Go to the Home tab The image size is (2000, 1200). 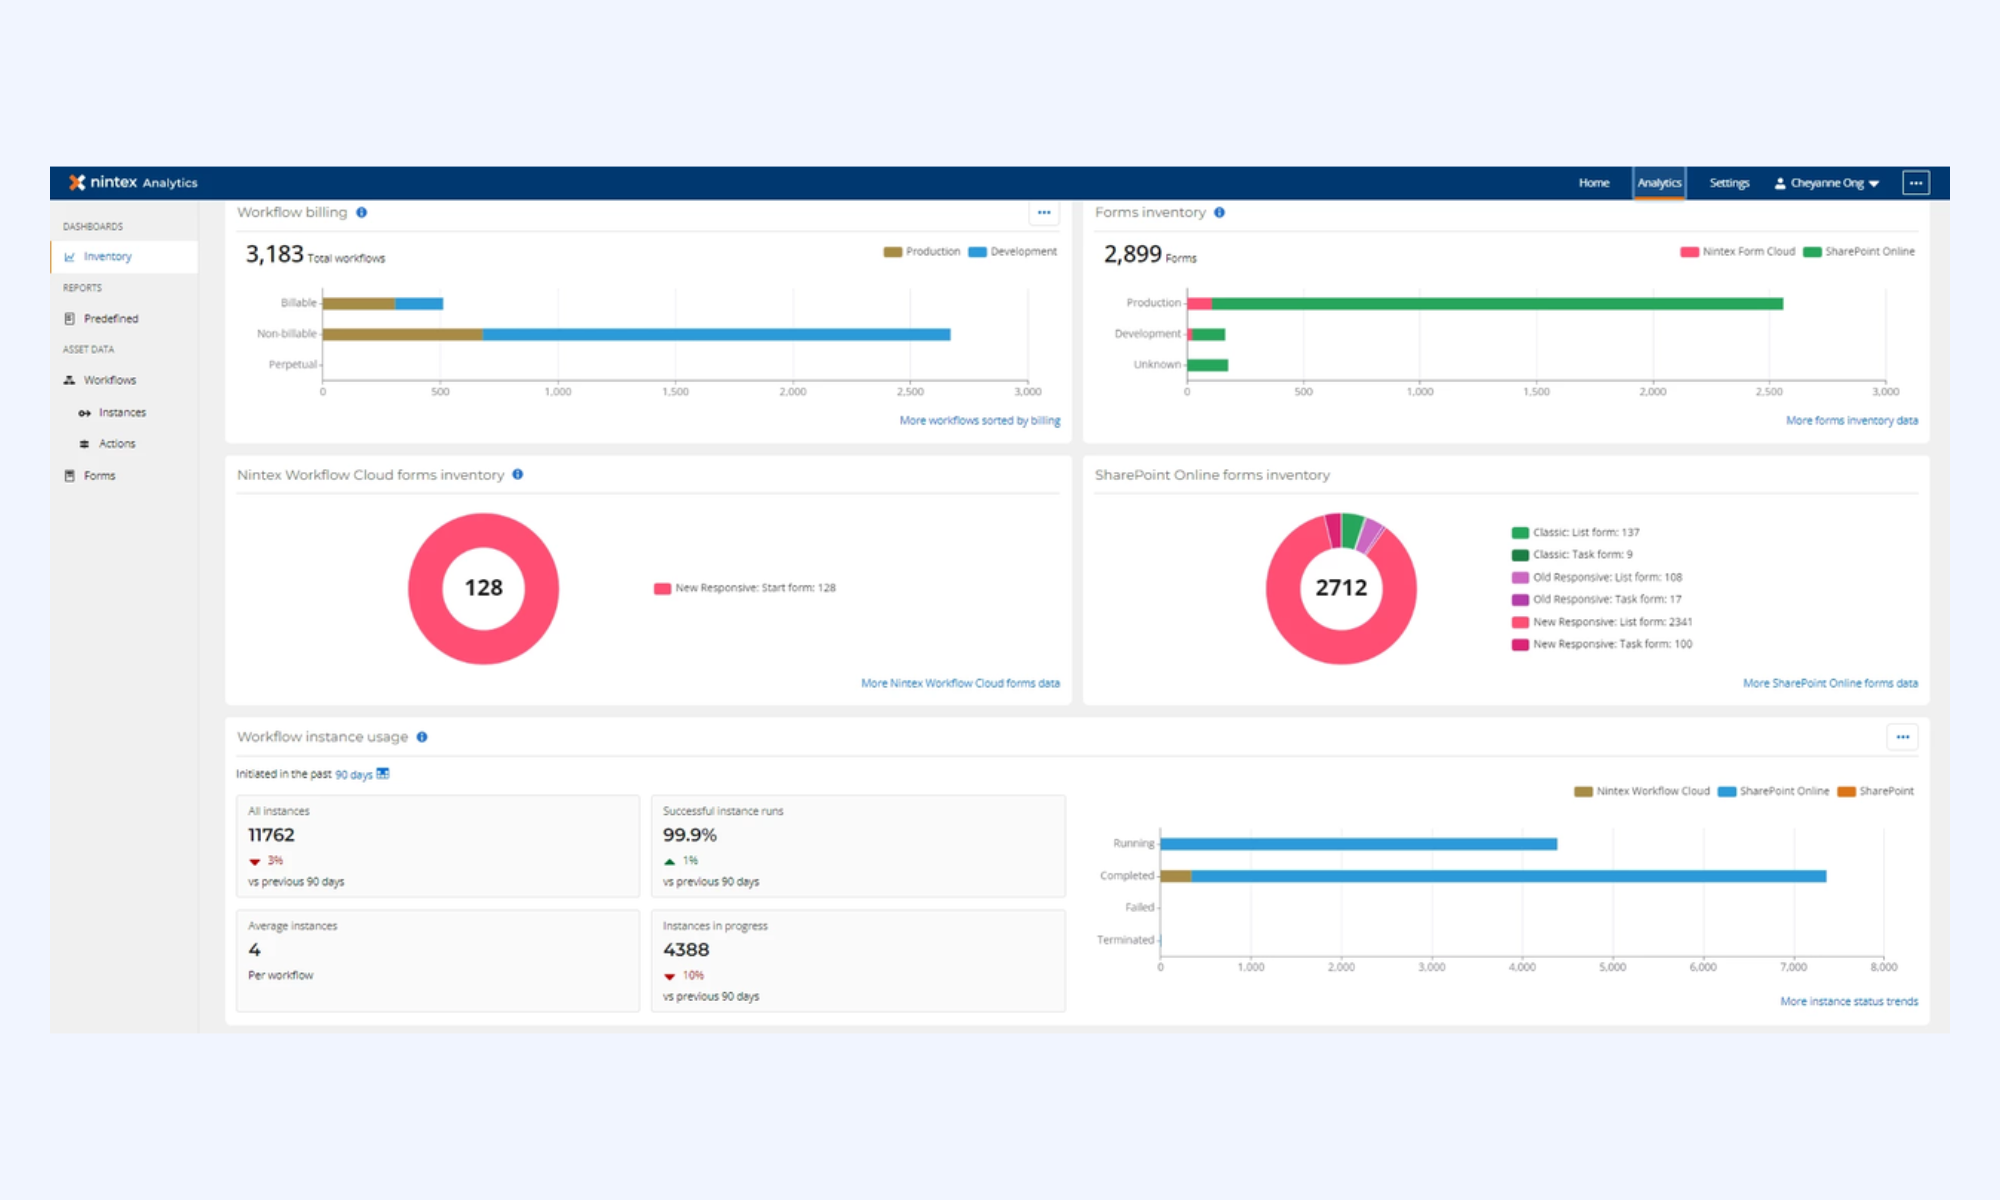pyautogui.click(x=1594, y=183)
